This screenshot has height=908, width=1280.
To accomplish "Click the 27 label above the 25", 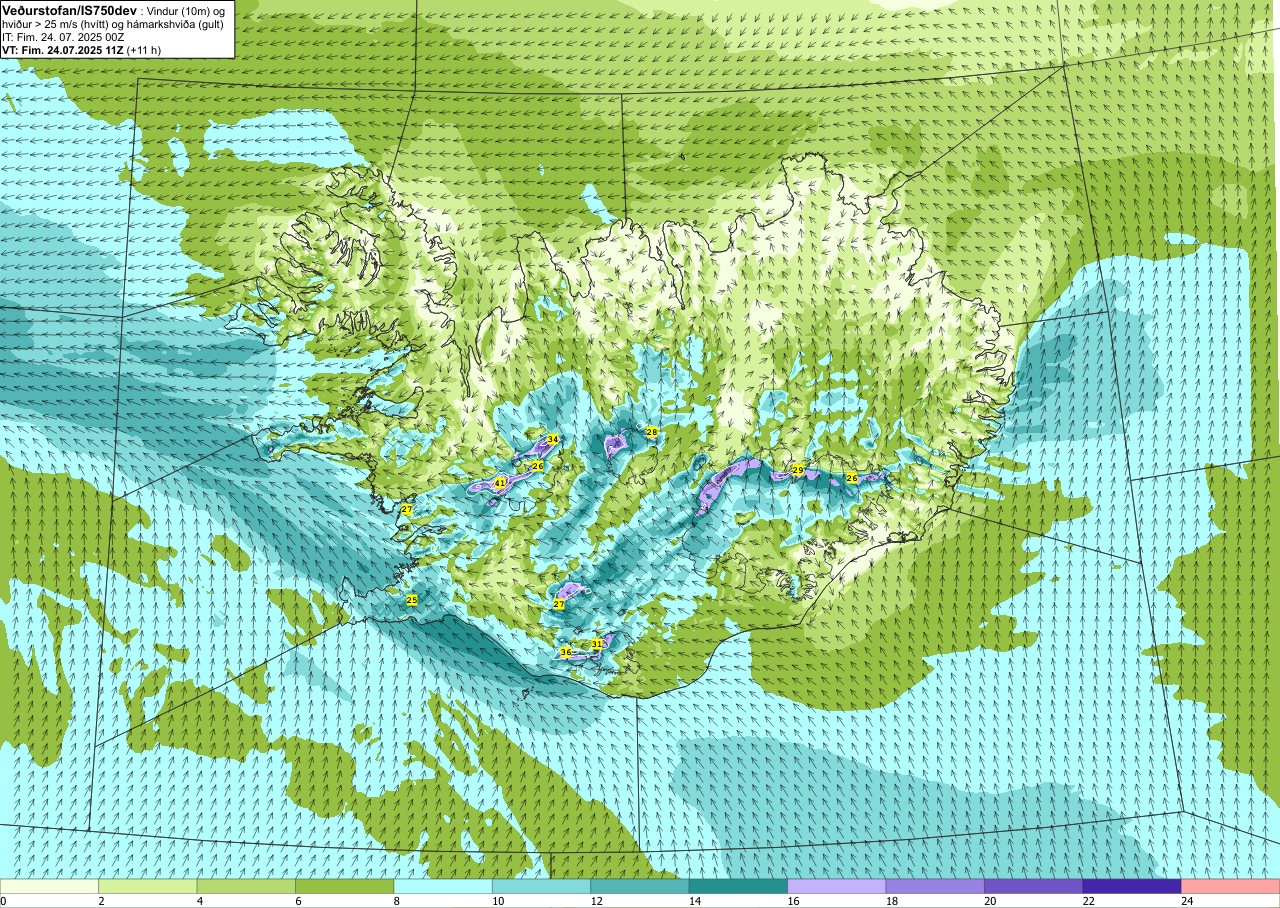I will 407,510.
